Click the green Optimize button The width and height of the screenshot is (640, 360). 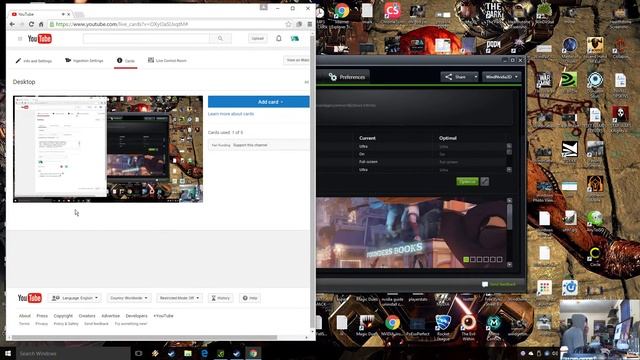point(467,181)
